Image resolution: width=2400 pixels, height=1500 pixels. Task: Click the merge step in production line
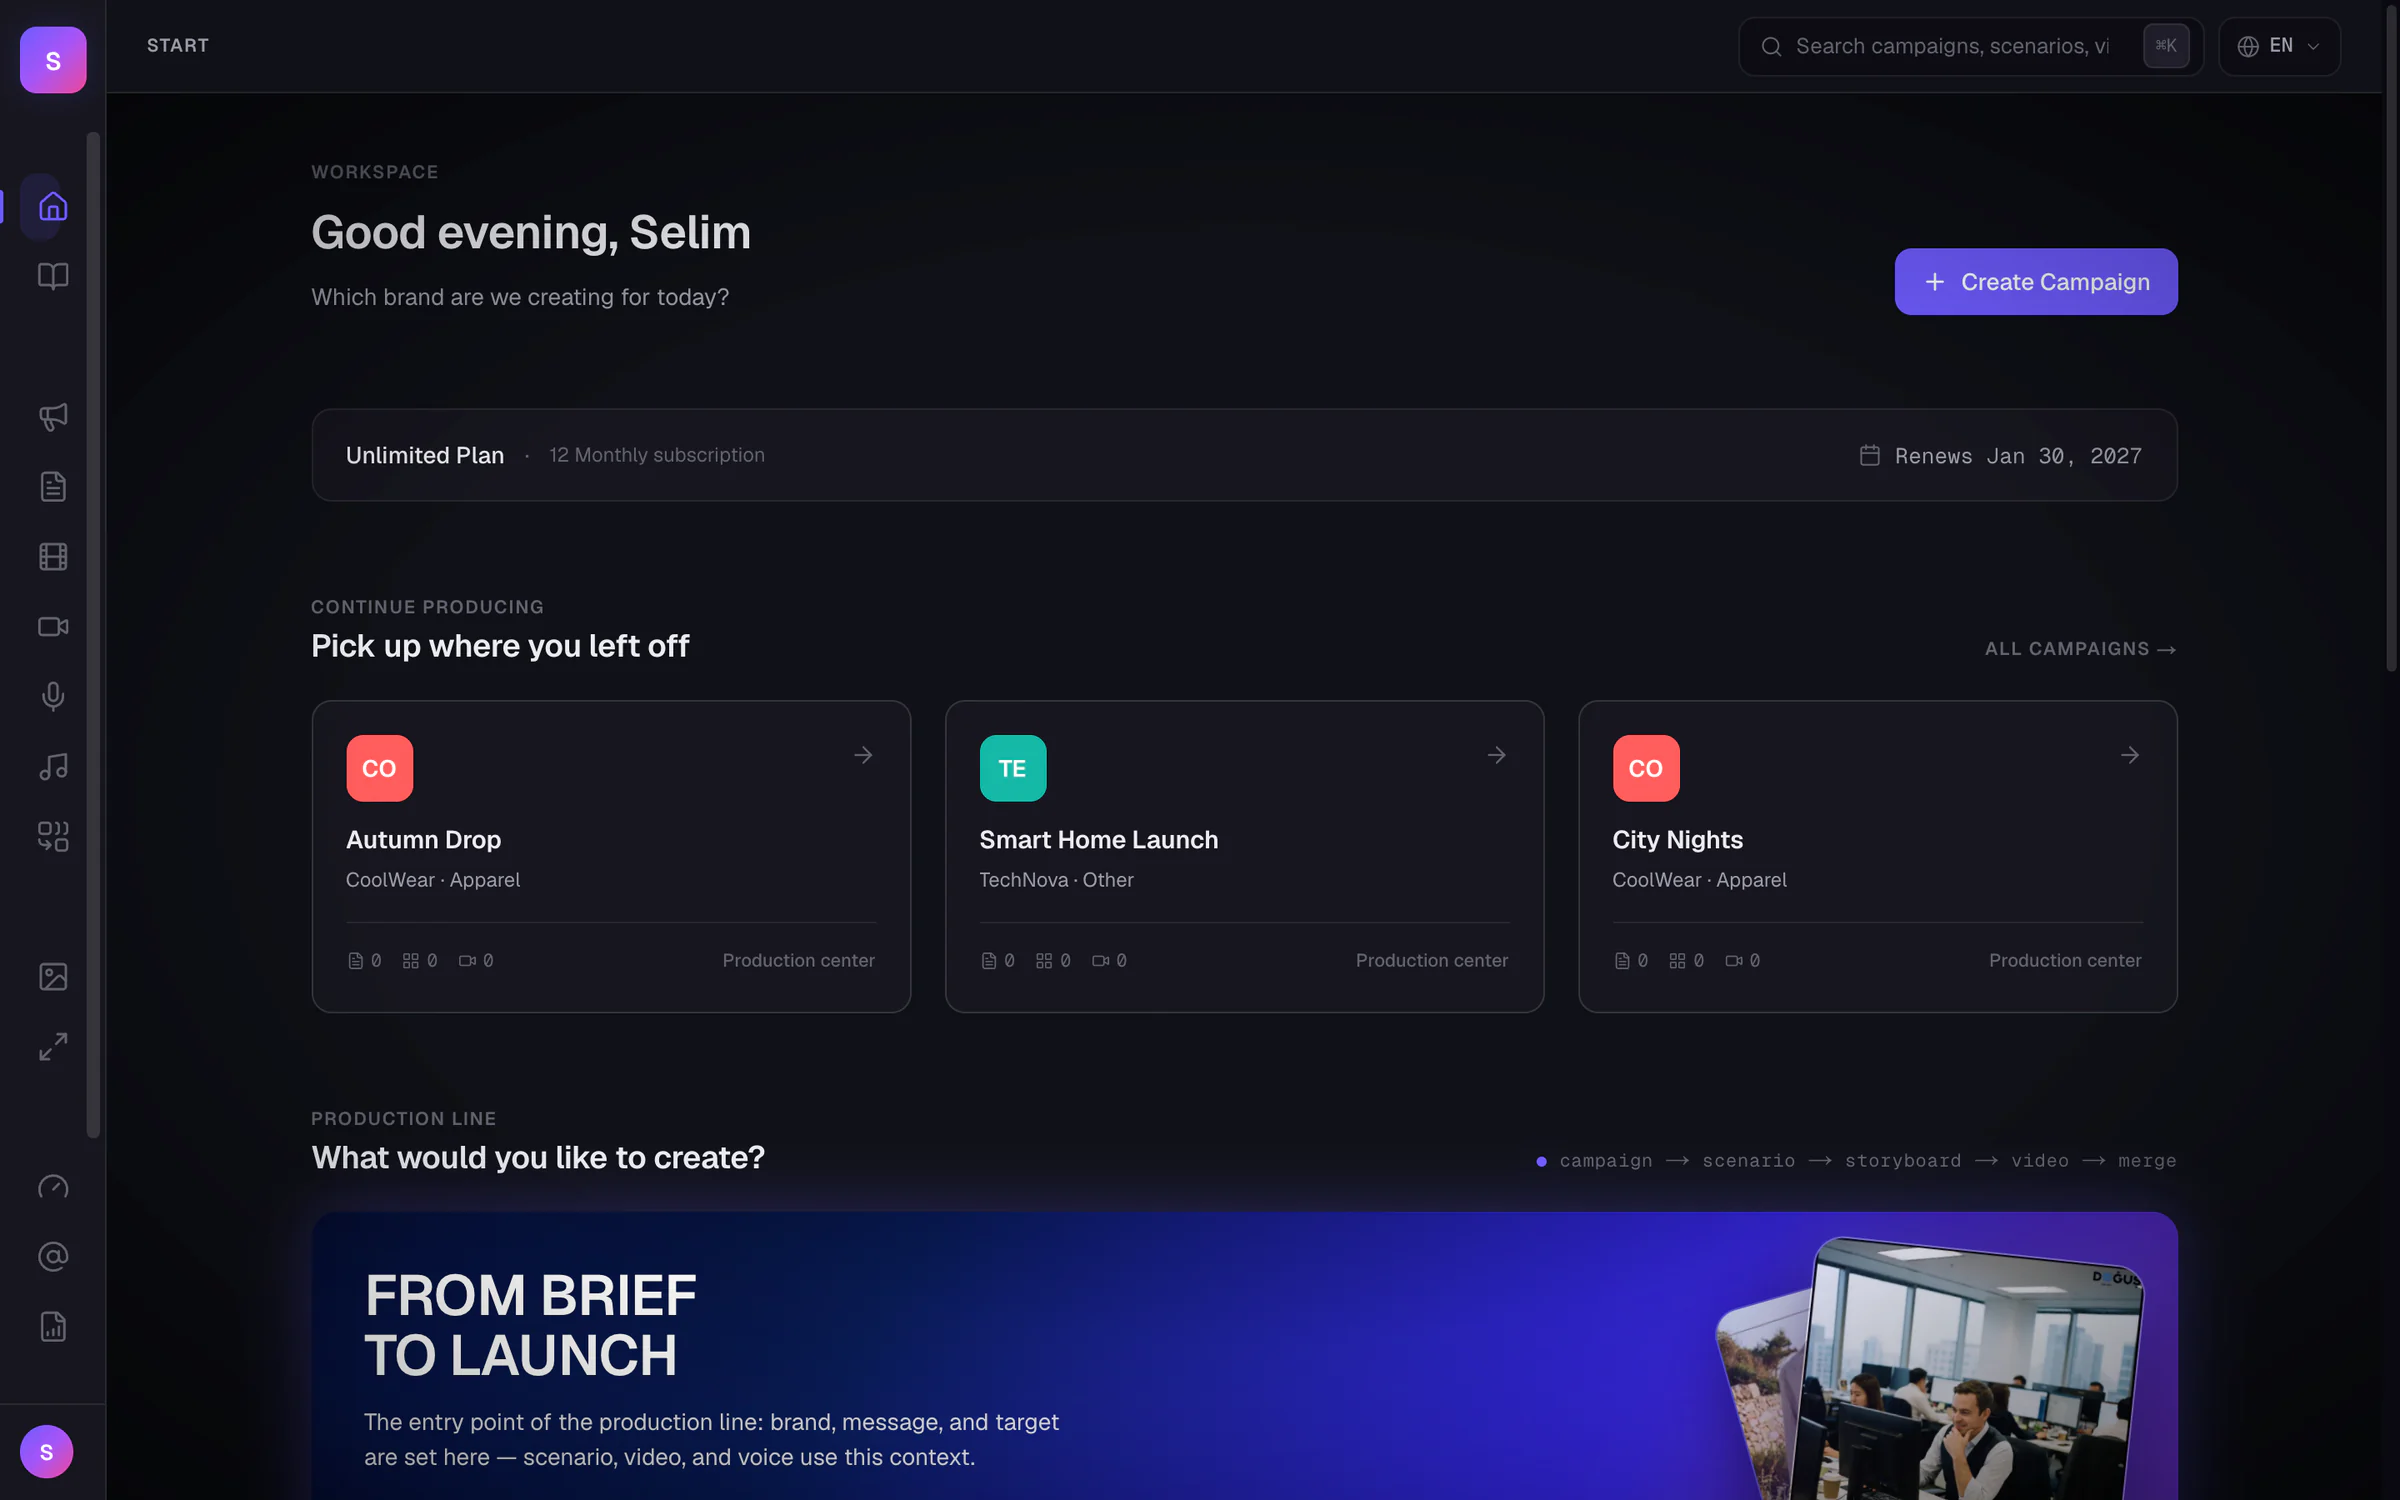[x=2147, y=1161]
